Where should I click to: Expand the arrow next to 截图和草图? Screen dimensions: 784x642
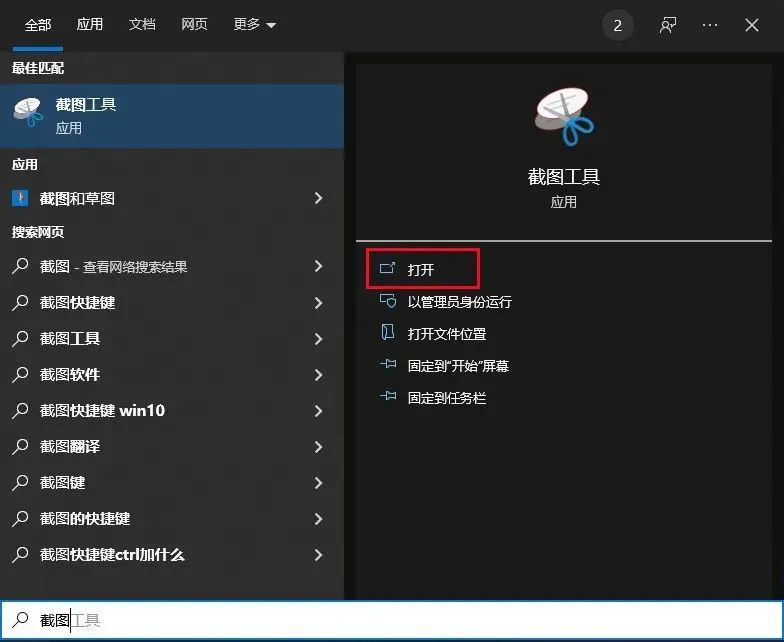318,198
